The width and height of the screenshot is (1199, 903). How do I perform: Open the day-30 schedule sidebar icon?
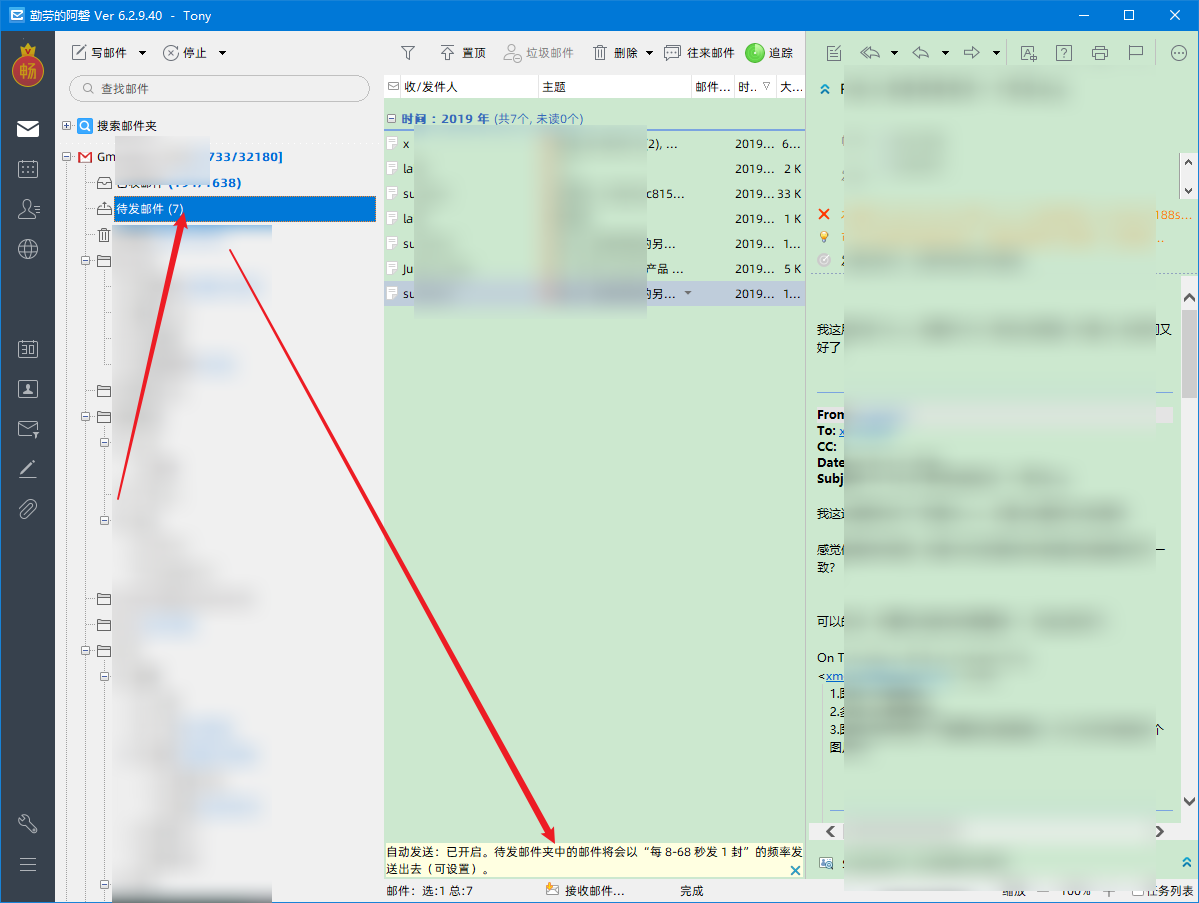click(28, 349)
